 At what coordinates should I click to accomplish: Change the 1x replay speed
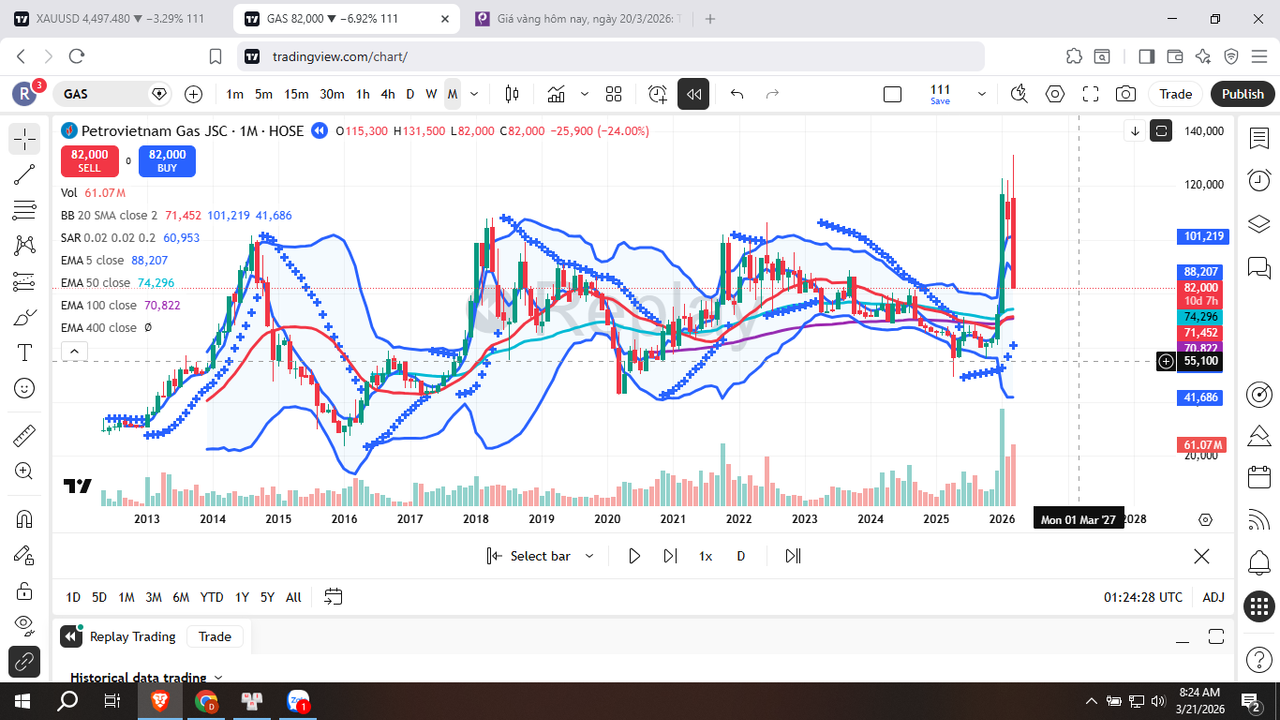pyautogui.click(x=705, y=556)
